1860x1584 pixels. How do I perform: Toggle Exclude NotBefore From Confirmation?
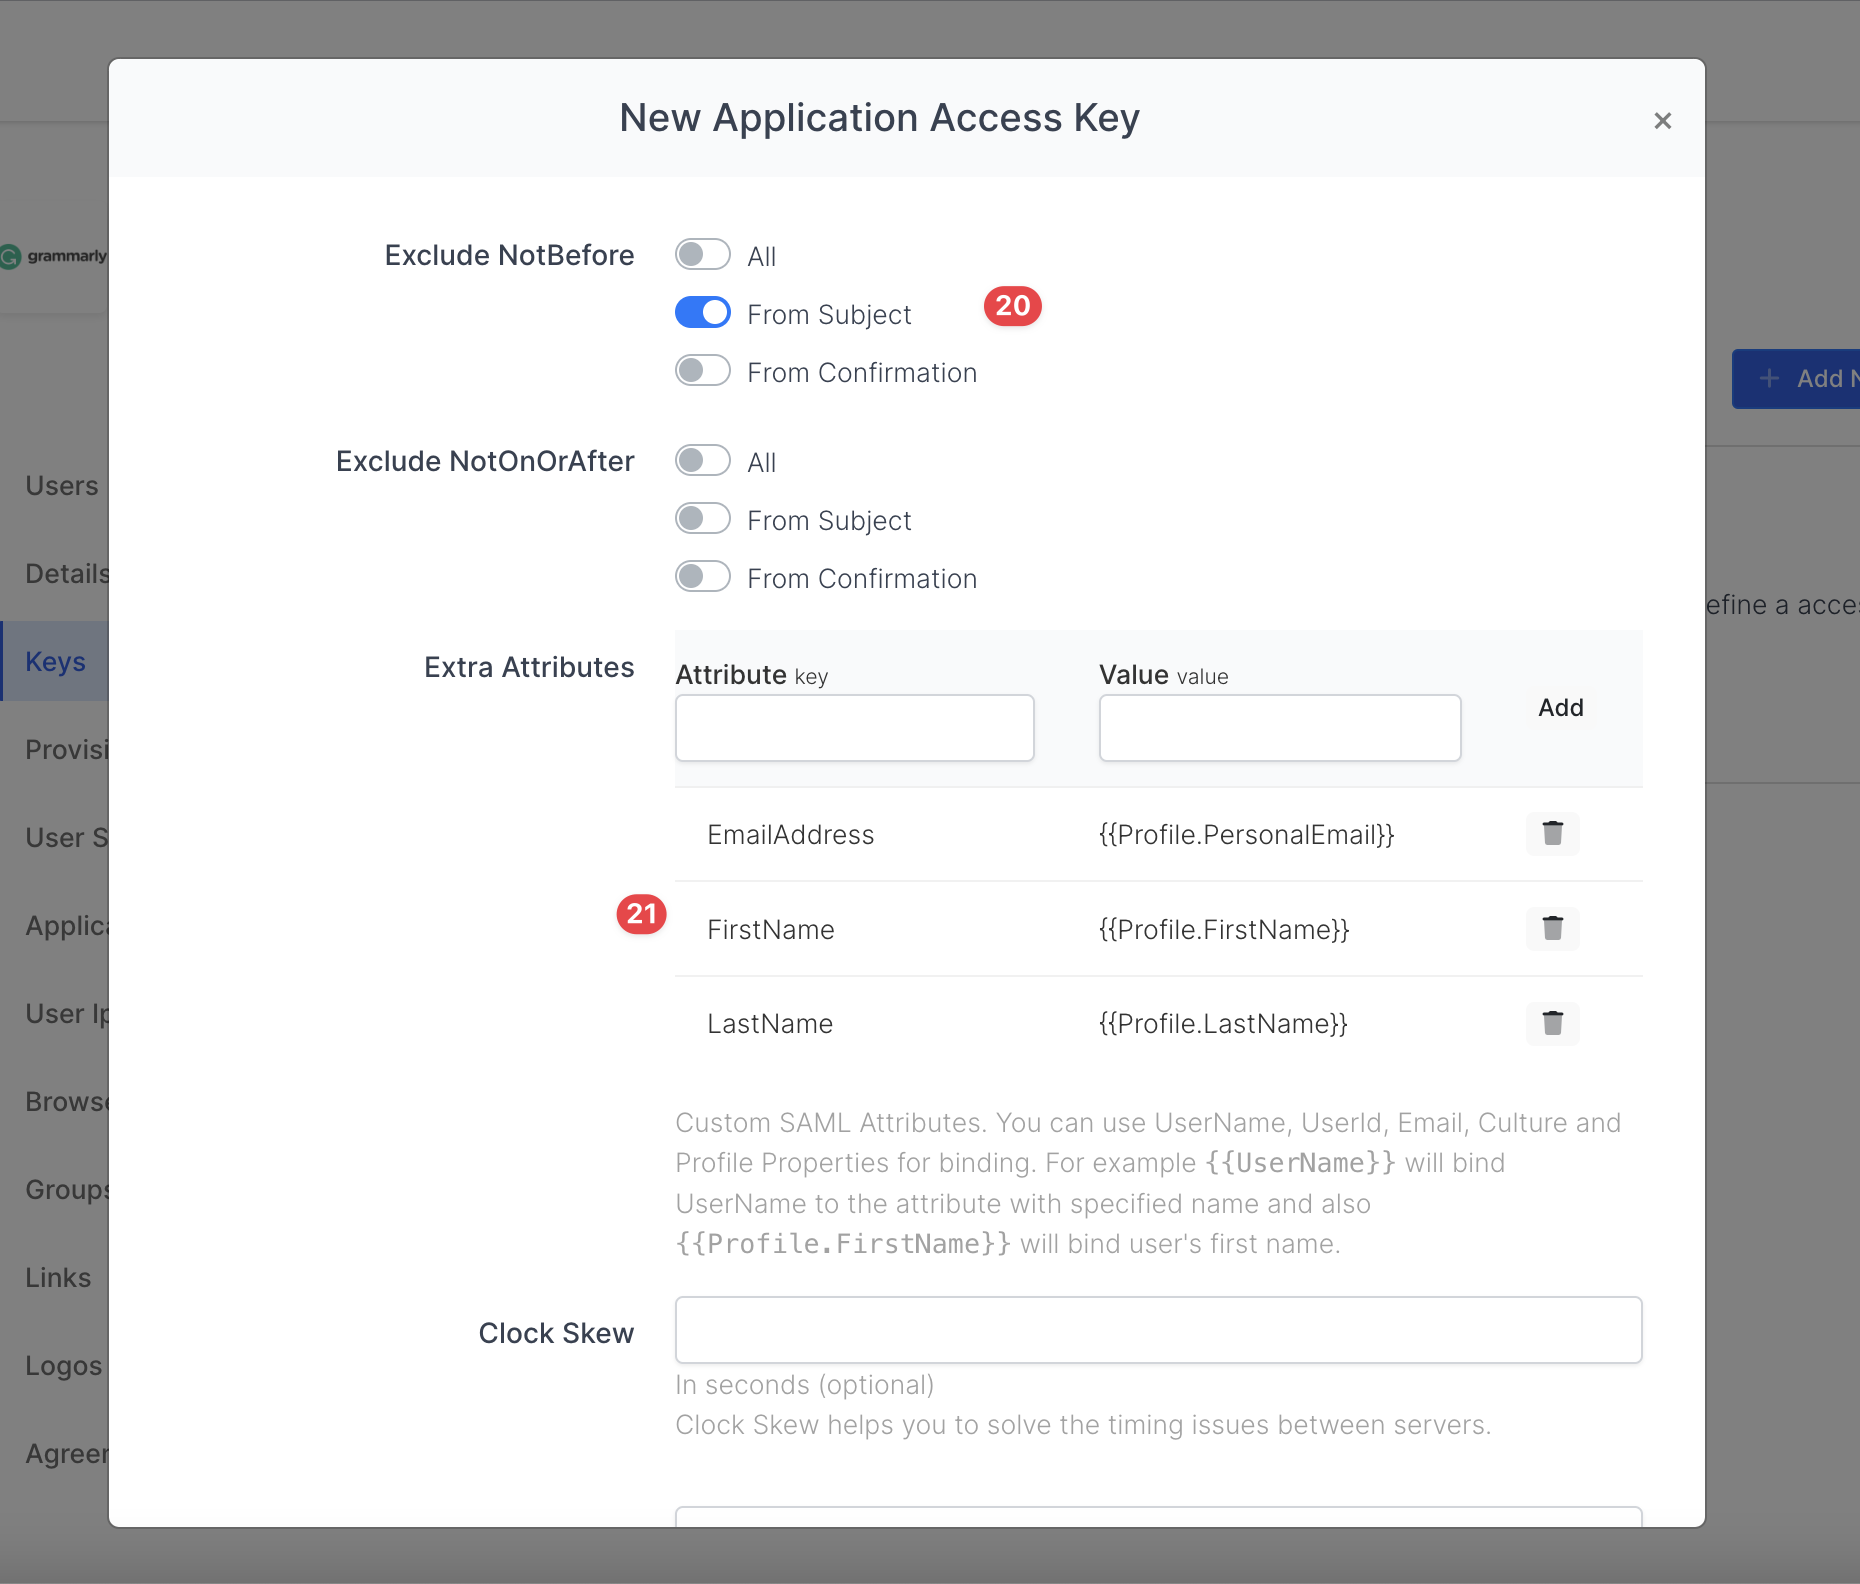coord(703,371)
